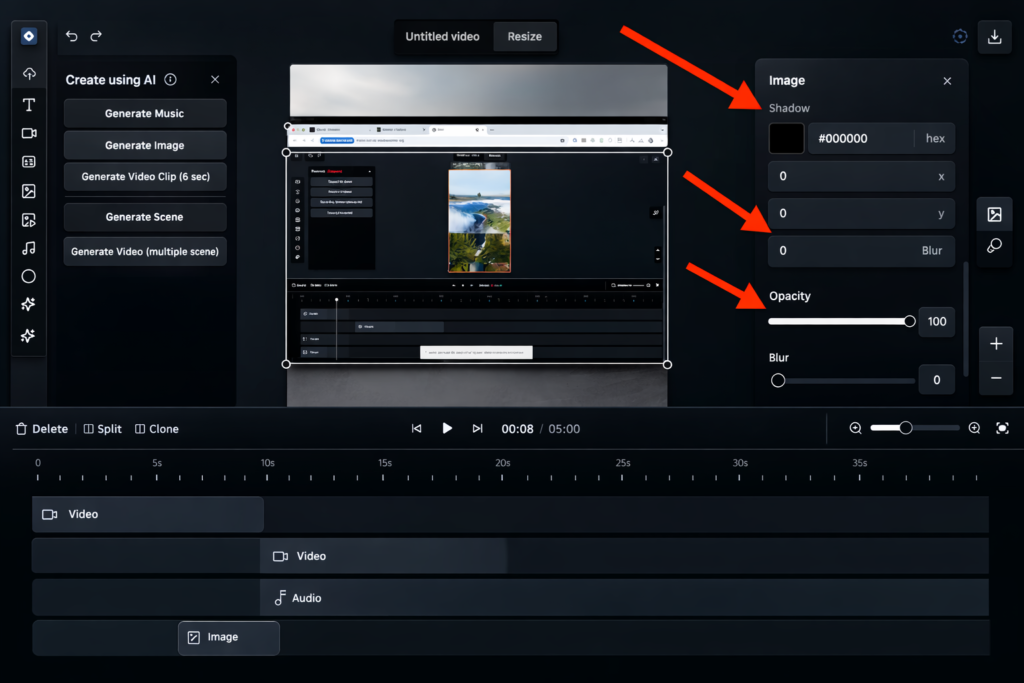1024x683 pixels.
Task: Click the undo arrow icon
Action: tap(72, 36)
